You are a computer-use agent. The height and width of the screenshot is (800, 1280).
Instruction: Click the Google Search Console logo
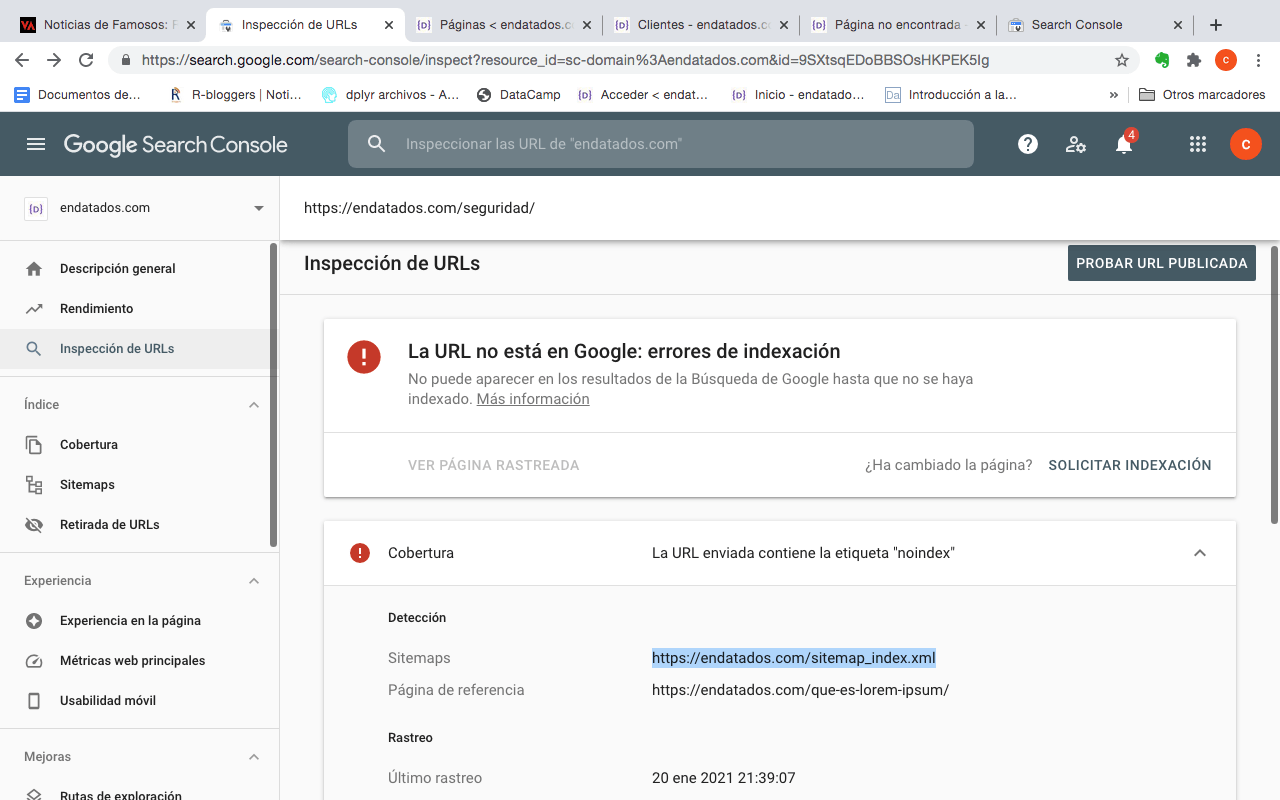coord(176,145)
